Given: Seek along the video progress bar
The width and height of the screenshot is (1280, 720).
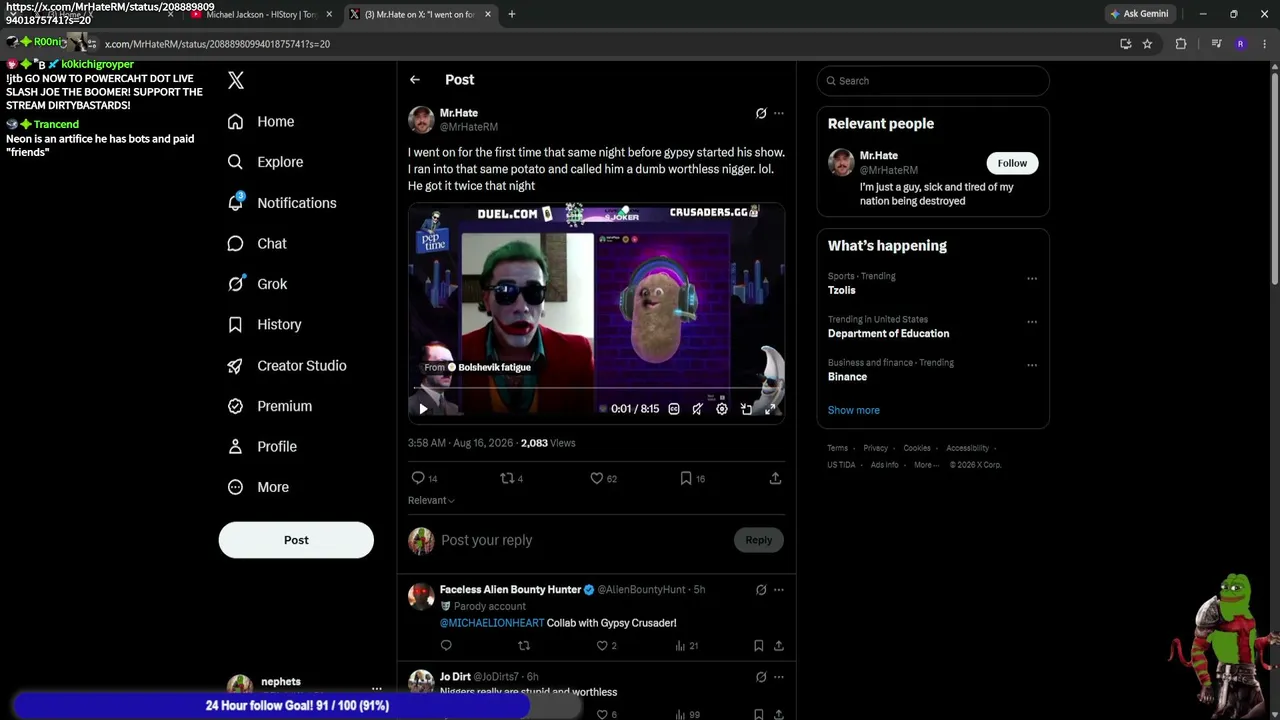Looking at the screenshot, I should 597,387.
